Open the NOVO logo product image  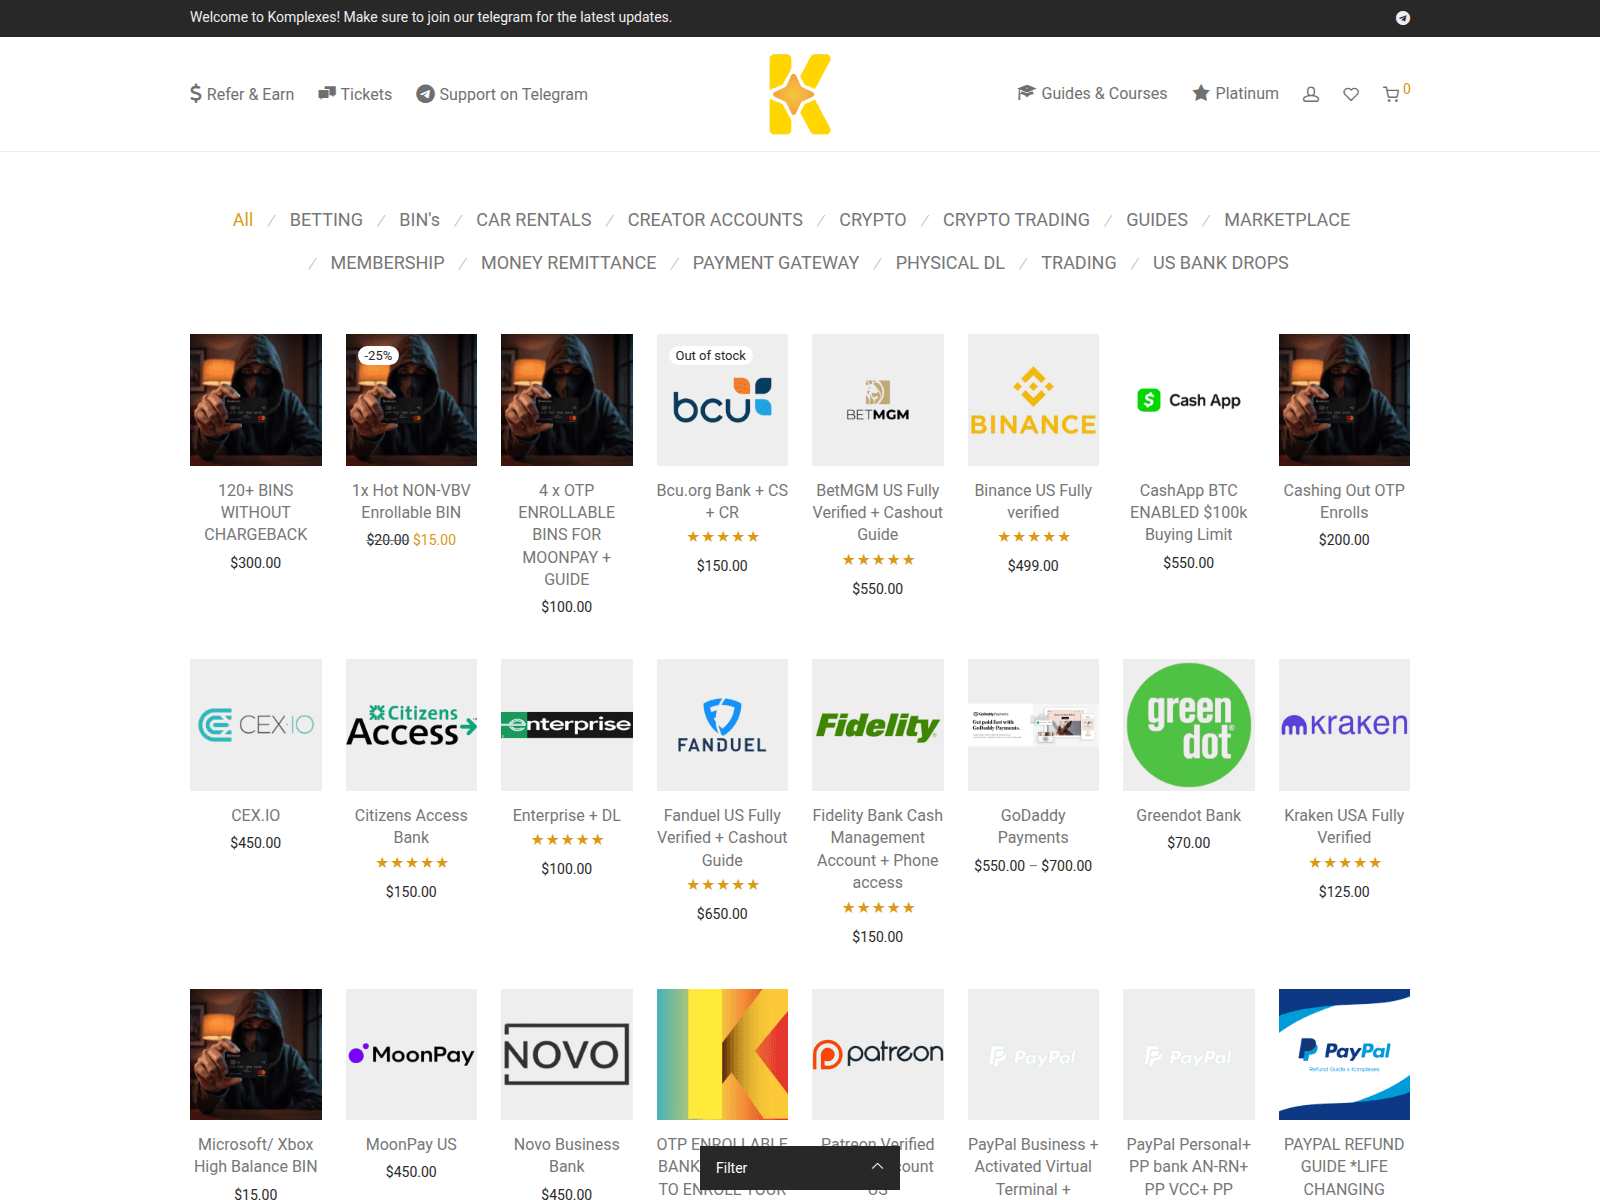tap(567, 1054)
